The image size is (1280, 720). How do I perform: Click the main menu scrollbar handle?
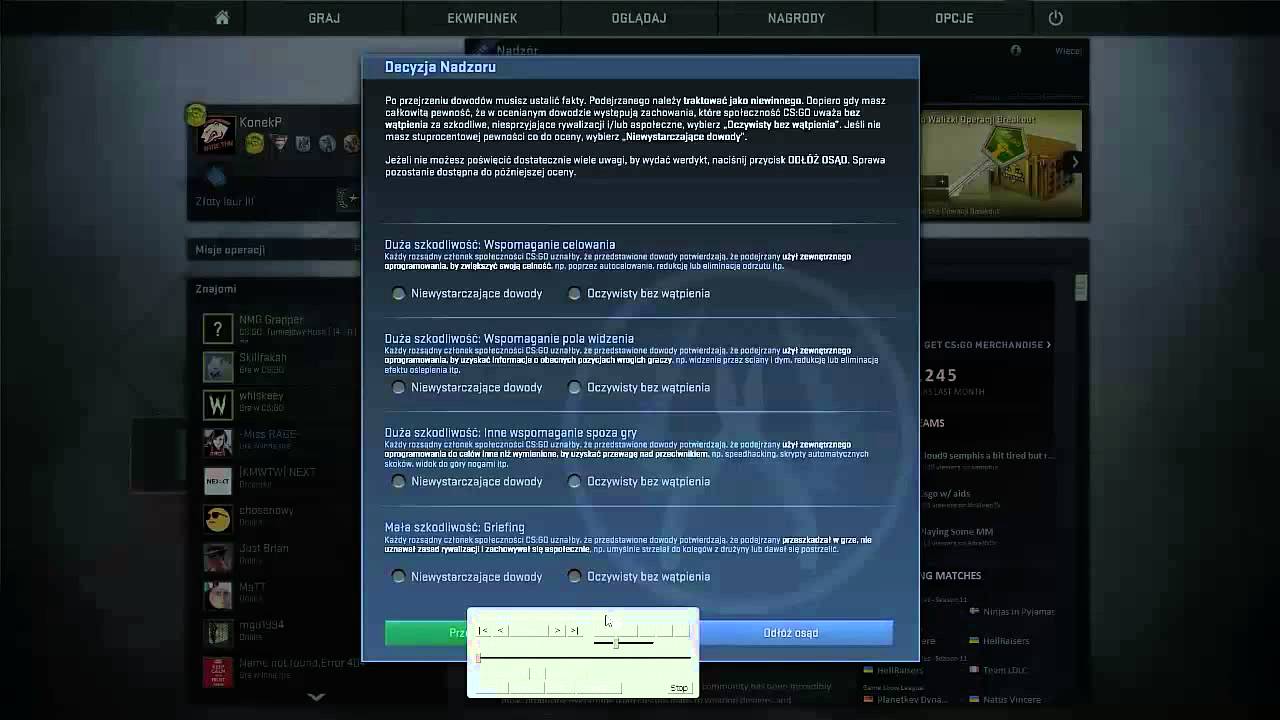point(1081,288)
